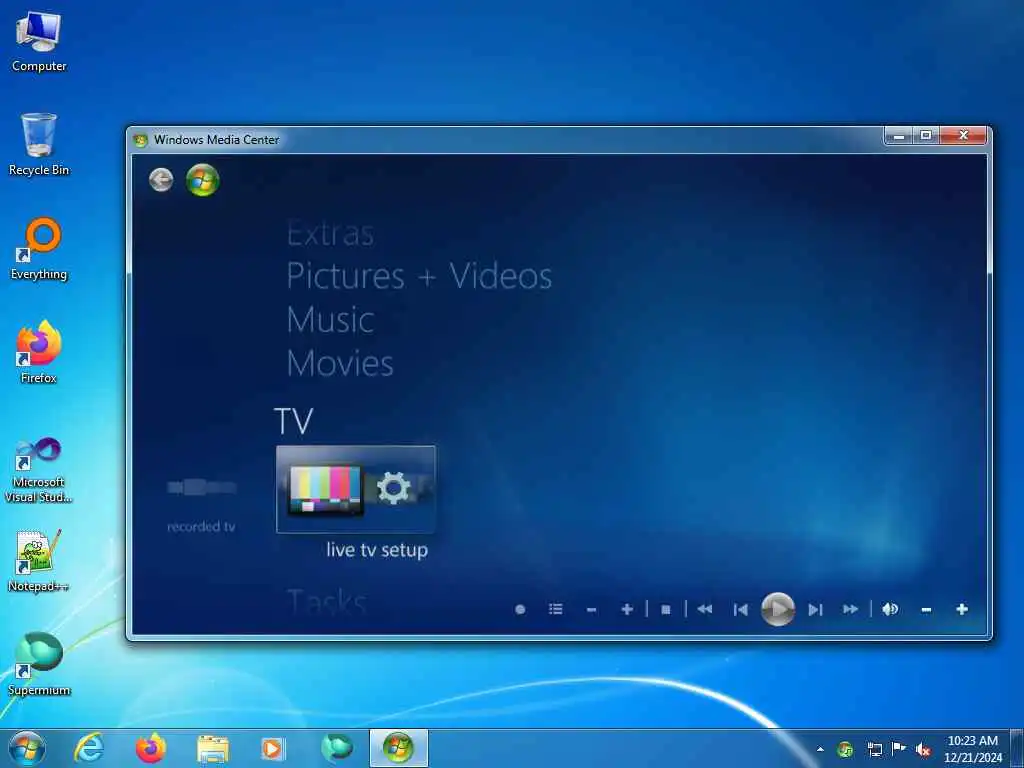Screen dimensions: 1024x768
Task: Select the Music menu entry
Action: click(330, 320)
